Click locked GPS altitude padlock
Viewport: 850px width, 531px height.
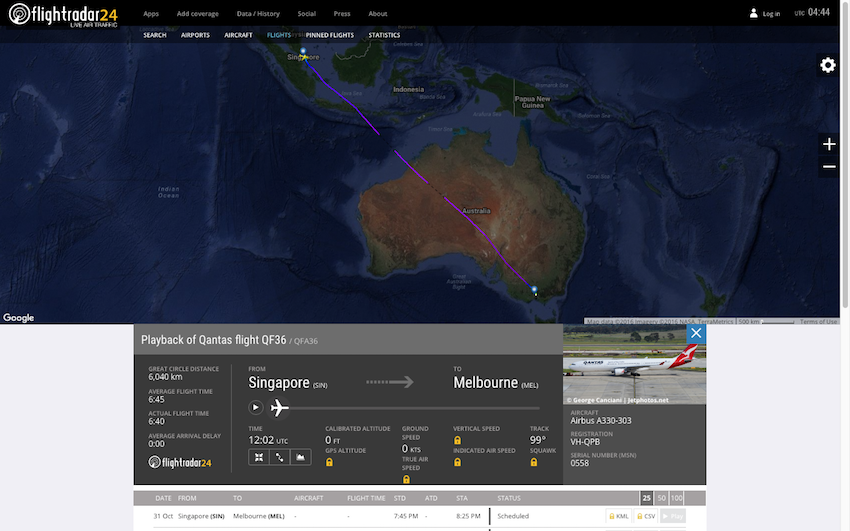click(329, 462)
